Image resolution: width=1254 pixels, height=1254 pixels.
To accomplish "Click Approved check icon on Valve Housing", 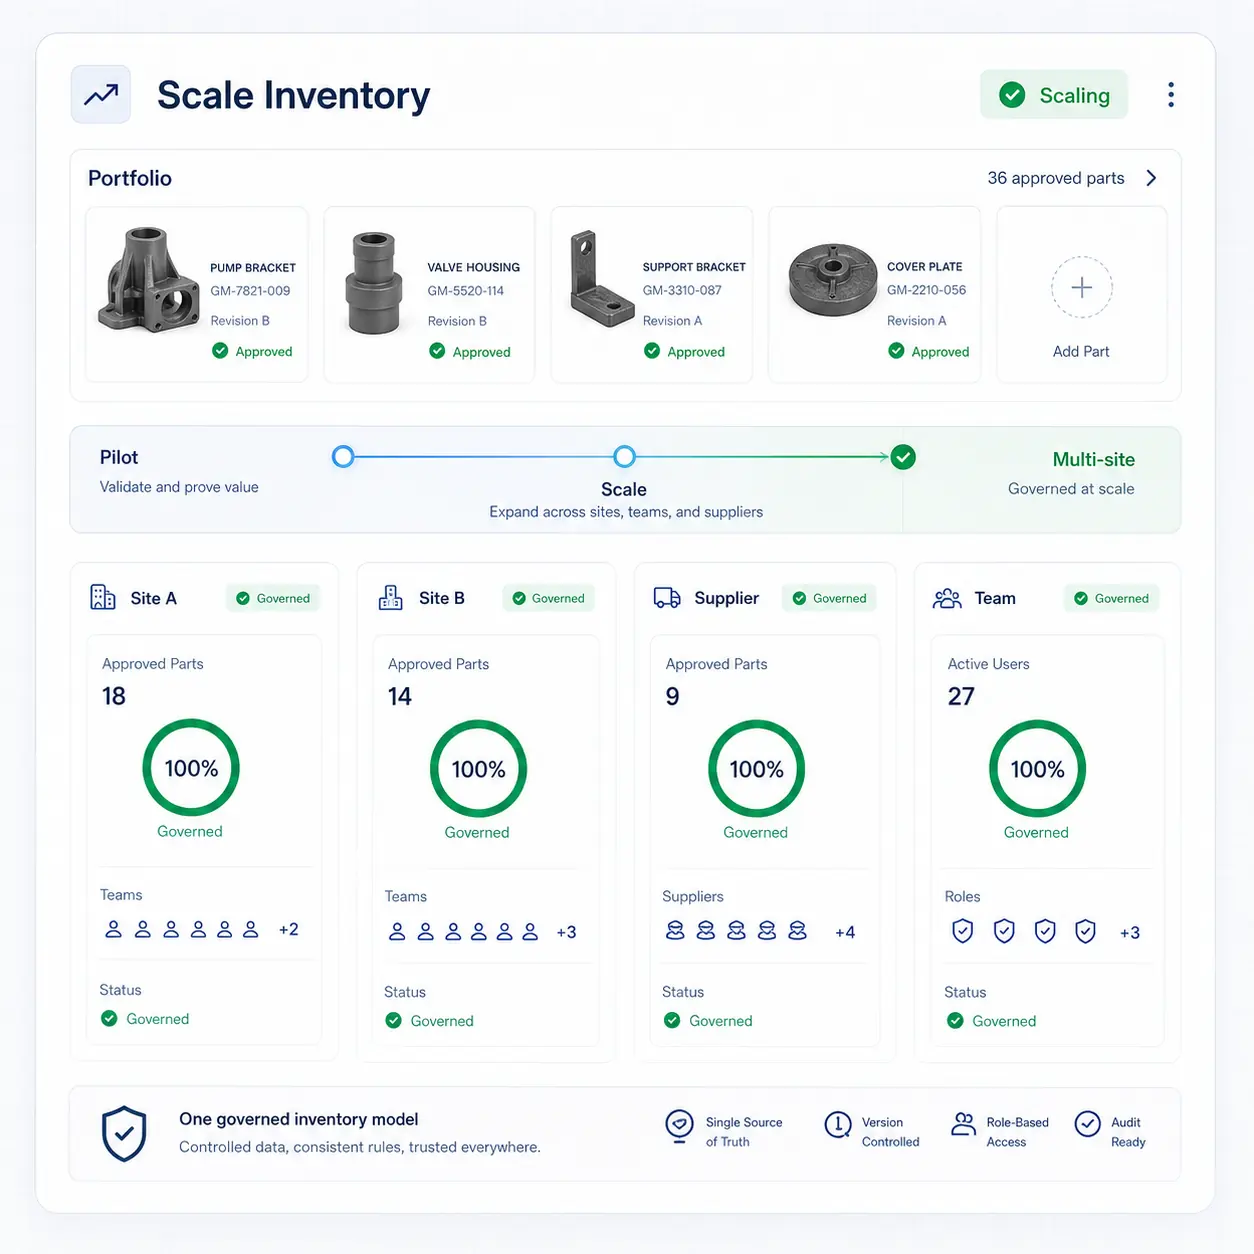I will point(437,351).
